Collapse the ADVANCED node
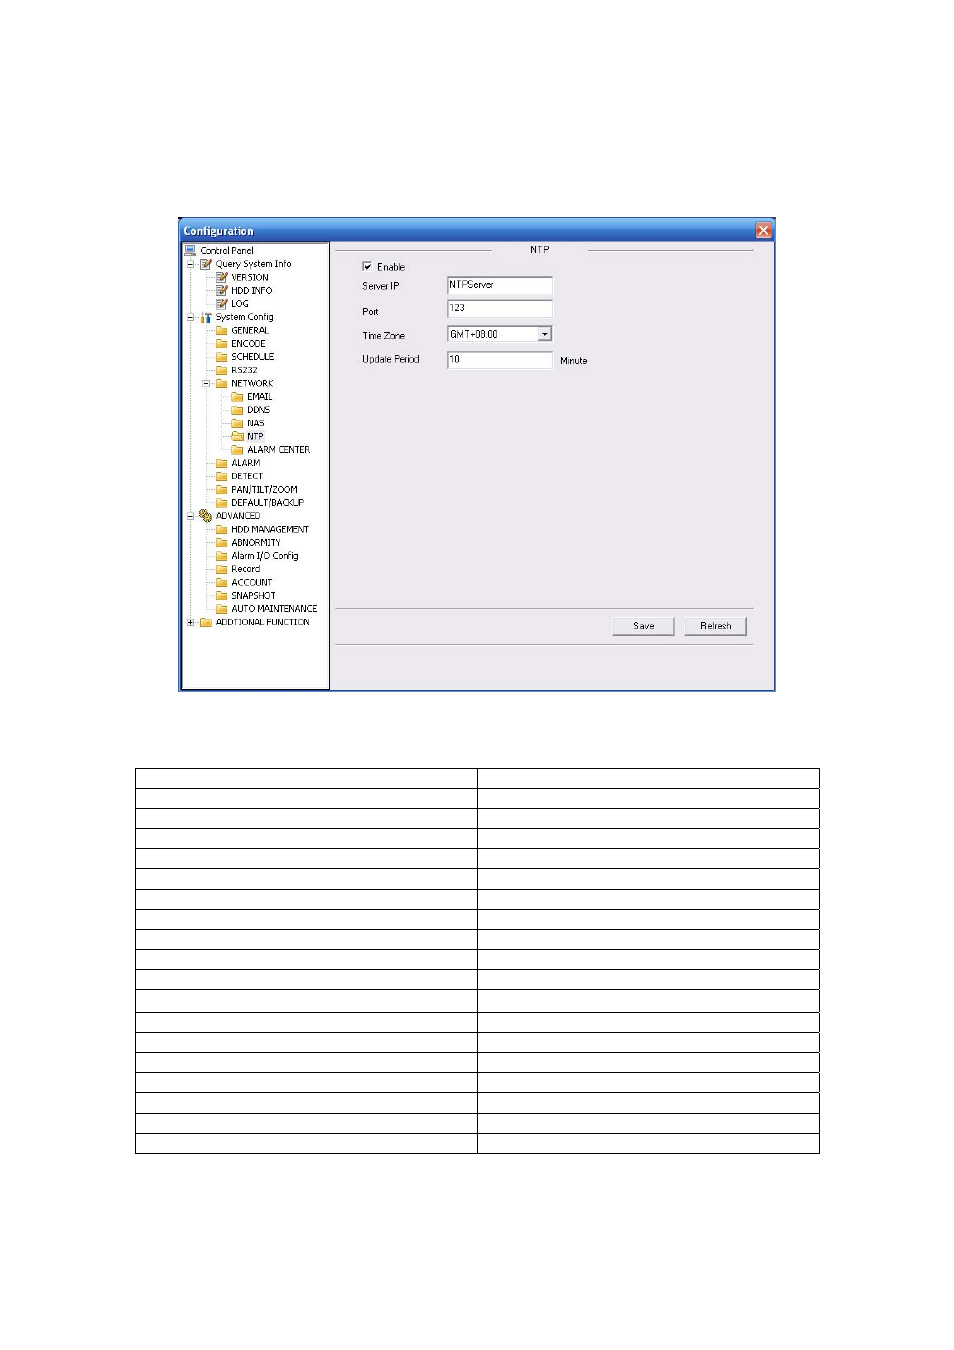The image size is (954, 1350). tap(190, 516)
